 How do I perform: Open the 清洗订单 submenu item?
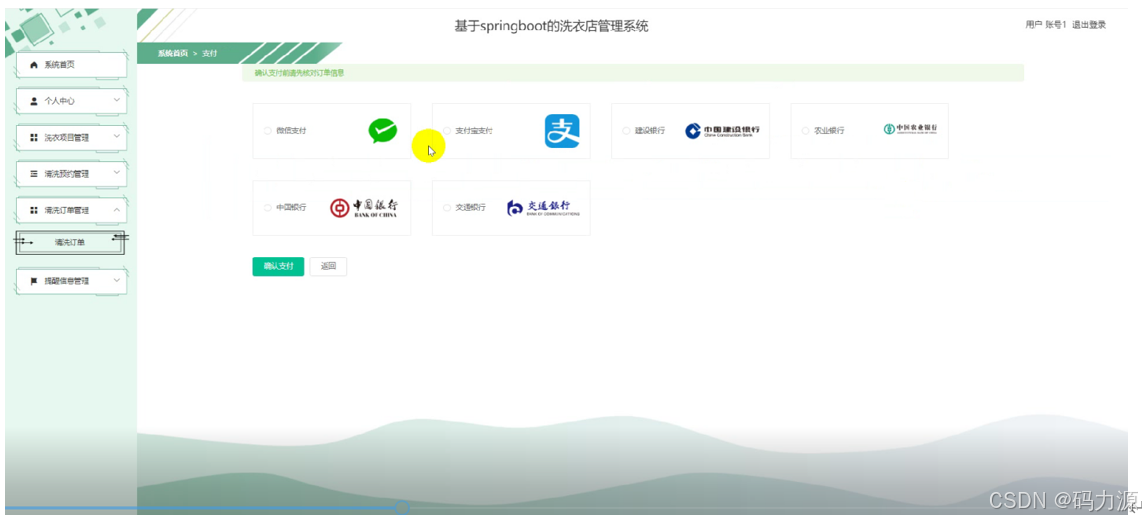(x=70, y=243)
